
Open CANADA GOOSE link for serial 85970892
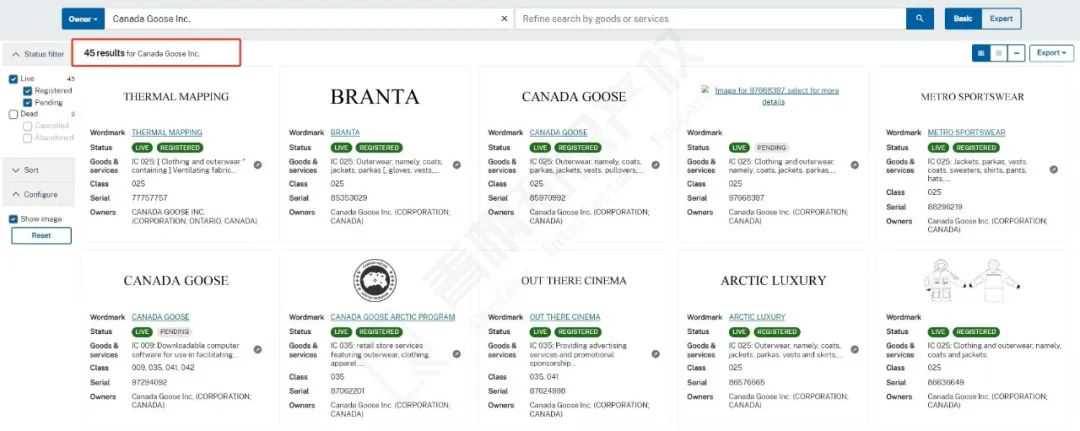click(x=559, y=132)
